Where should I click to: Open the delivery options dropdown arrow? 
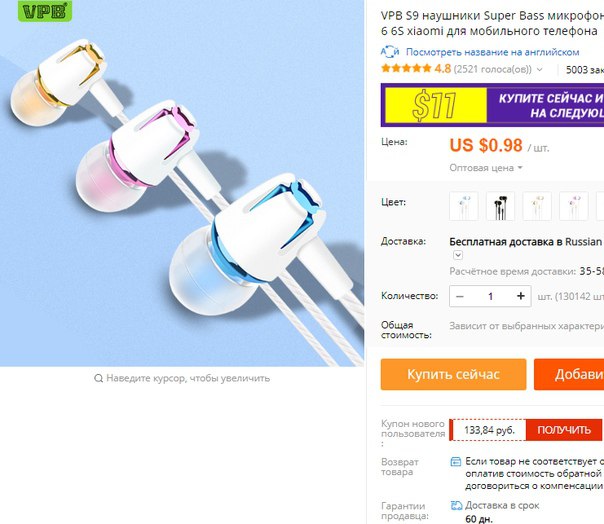coord(458,255)
